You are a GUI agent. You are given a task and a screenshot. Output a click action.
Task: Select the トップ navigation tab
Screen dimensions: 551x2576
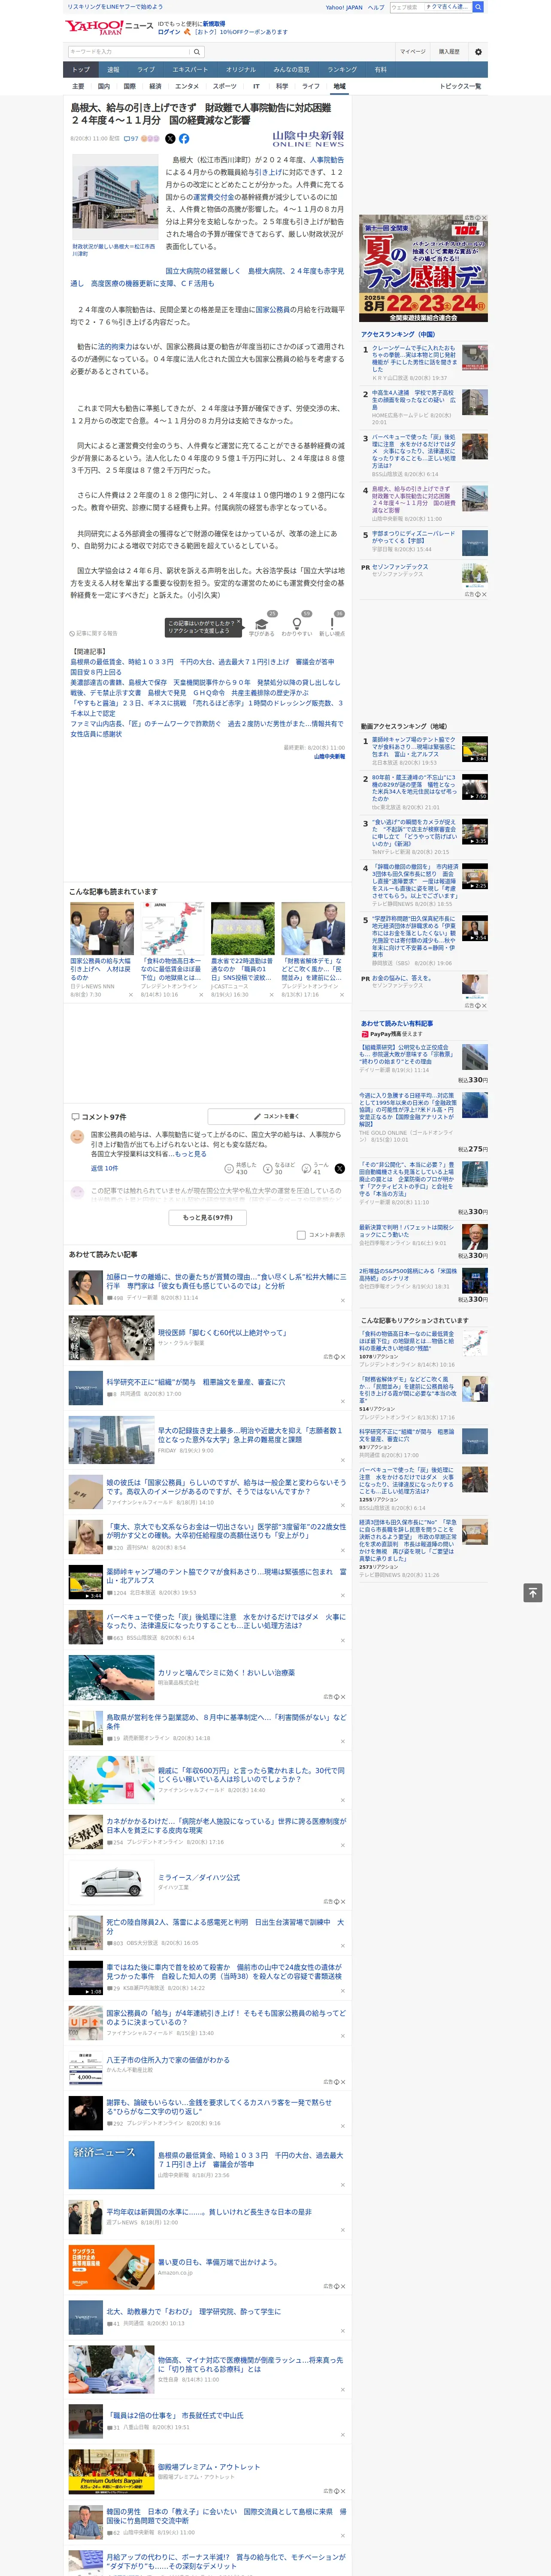tap(81, 70)
